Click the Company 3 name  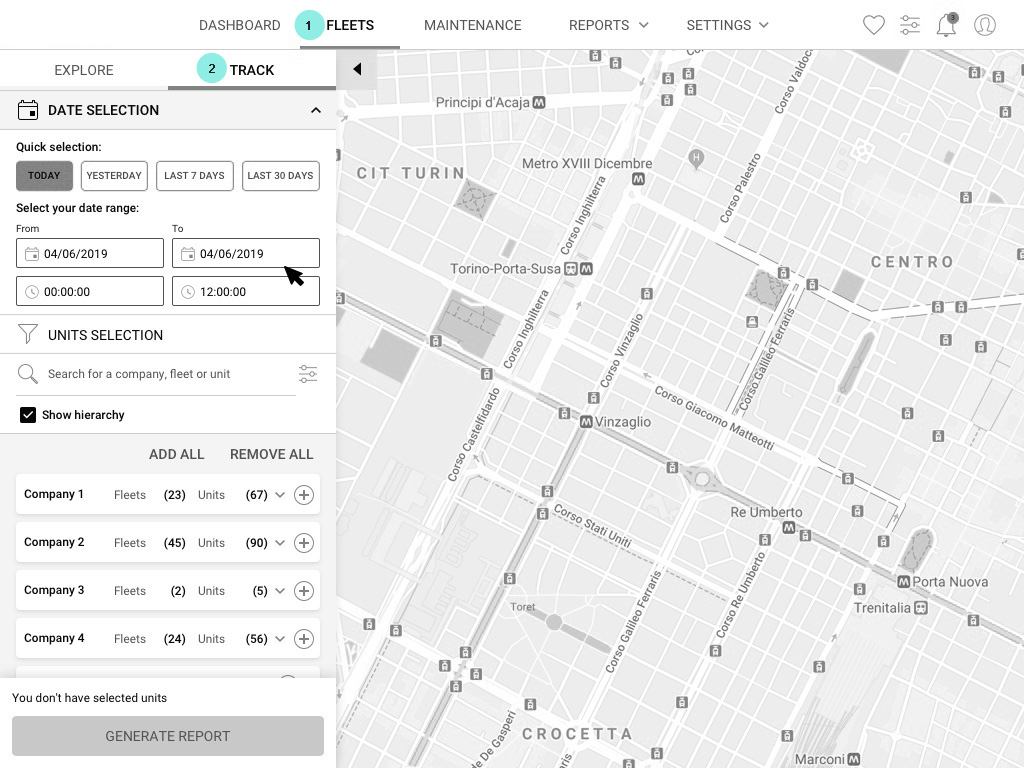coord(54,590)
